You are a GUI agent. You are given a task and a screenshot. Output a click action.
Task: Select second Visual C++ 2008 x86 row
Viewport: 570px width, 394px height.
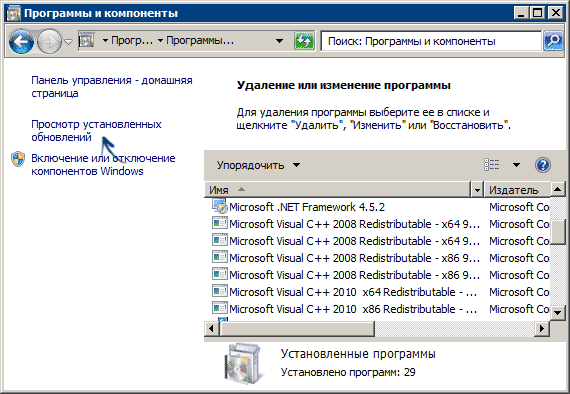[378, 275]
